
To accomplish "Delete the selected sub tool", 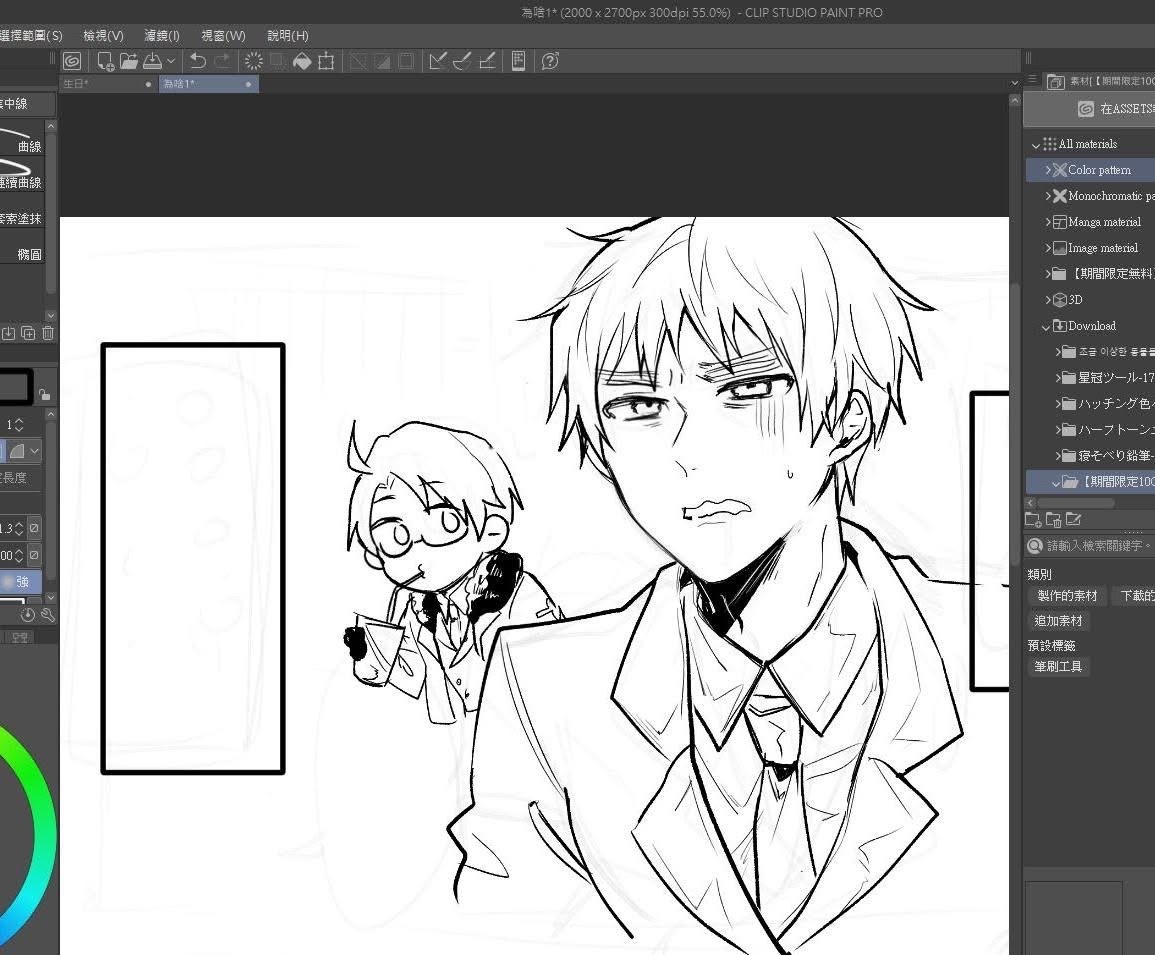I will (x=48, y=333).
